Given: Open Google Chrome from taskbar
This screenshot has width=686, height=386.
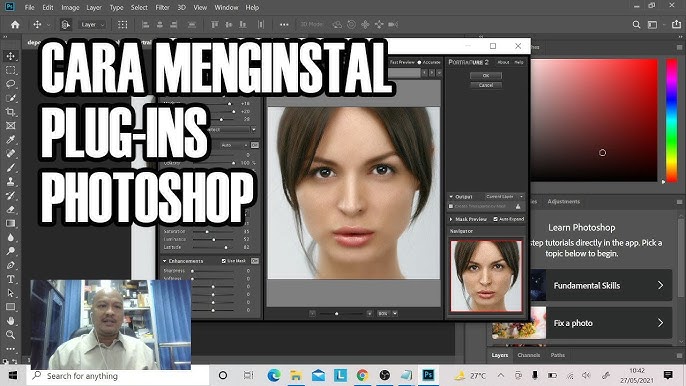Looking at the screenshot, I should [362, 375].
